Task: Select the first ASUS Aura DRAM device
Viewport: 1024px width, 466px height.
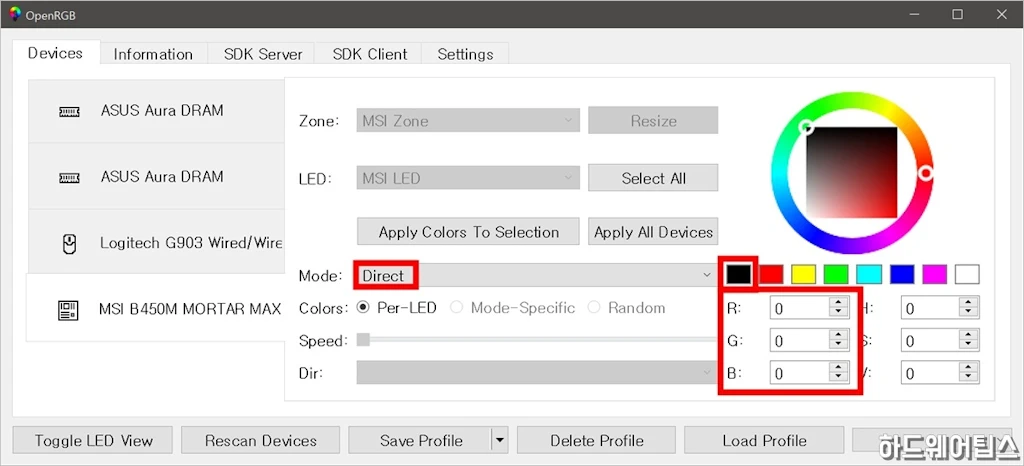Action: 160,110
